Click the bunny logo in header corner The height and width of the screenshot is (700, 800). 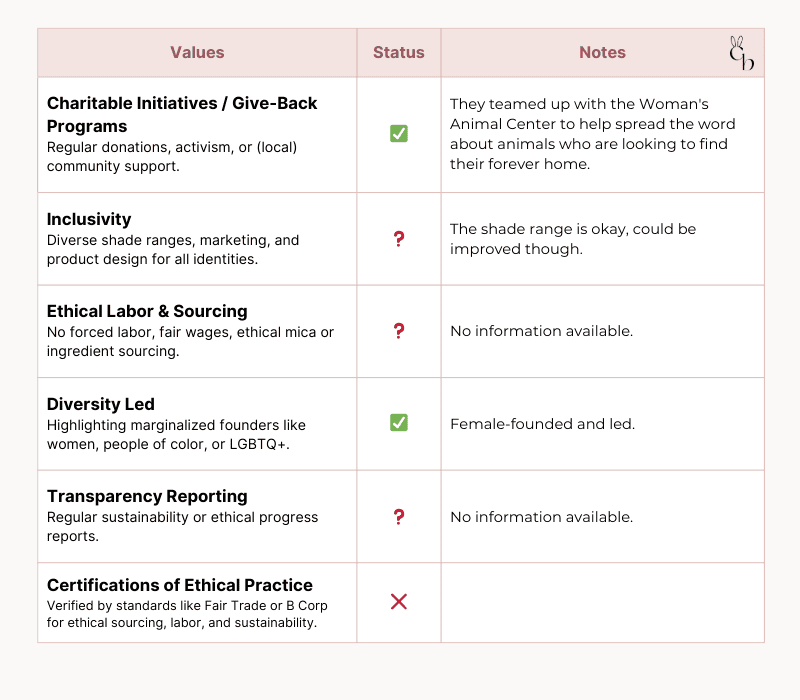(741, 53)
